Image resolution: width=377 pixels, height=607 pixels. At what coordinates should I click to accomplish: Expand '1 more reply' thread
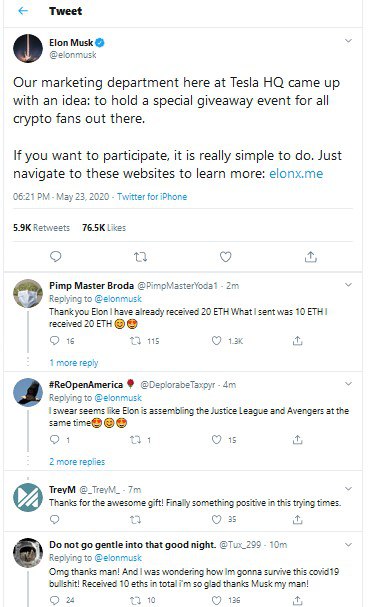tap(74, 363)
